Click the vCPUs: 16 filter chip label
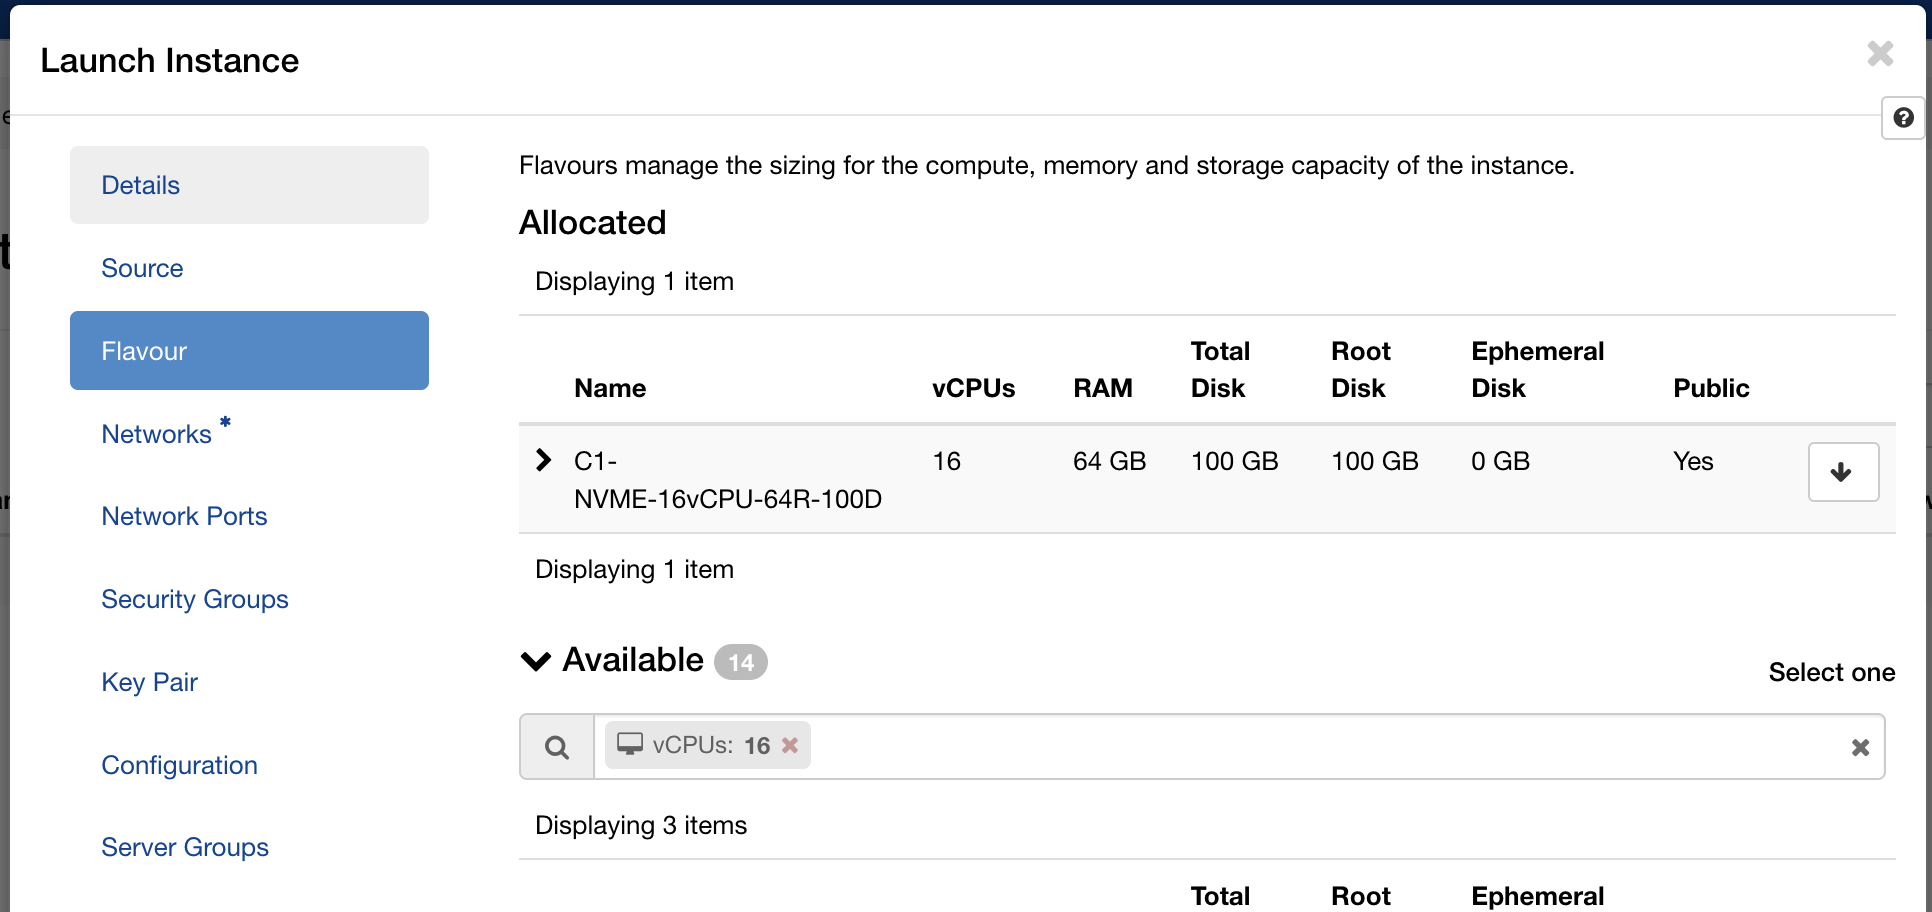The height and width of the screenshot is (912, 1932). (711, 745)
